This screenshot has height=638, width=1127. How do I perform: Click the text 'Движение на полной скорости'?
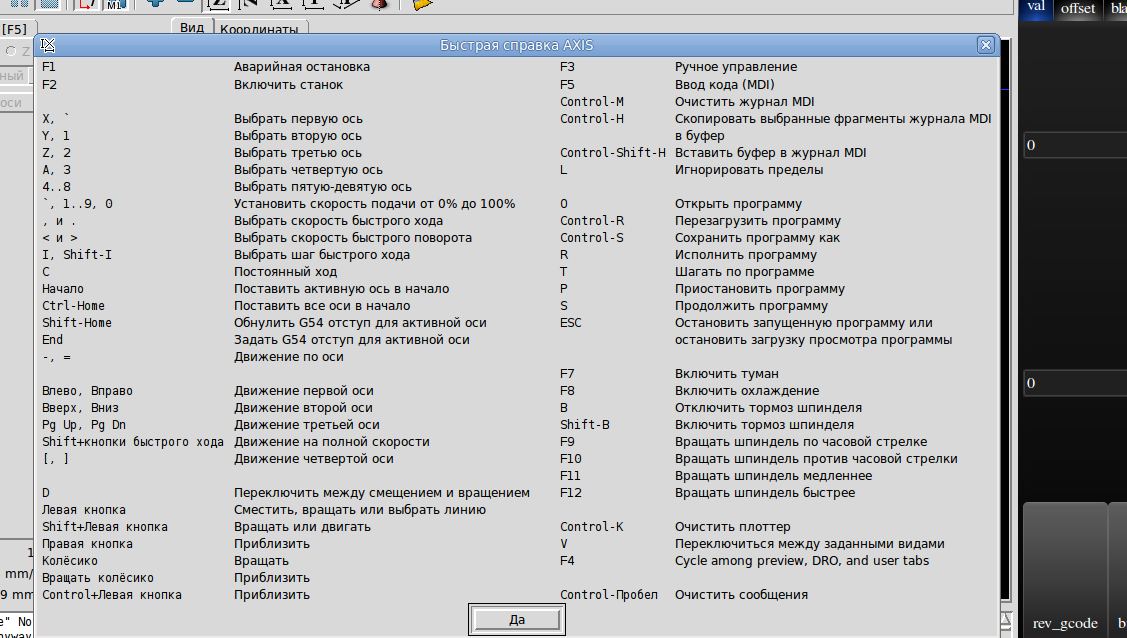click(x=331, y=442)
